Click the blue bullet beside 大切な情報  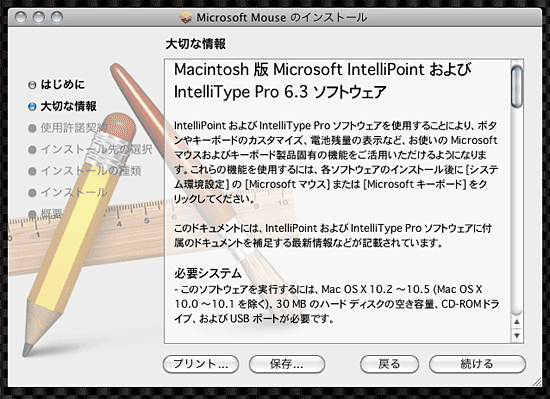[x=32, y=107]
